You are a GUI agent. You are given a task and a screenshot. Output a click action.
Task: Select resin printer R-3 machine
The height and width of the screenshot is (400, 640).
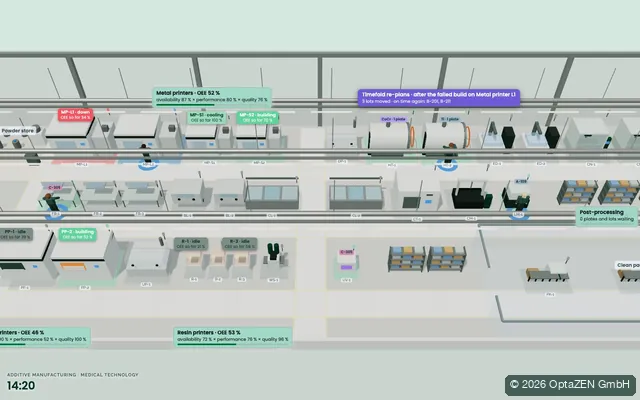242,264
